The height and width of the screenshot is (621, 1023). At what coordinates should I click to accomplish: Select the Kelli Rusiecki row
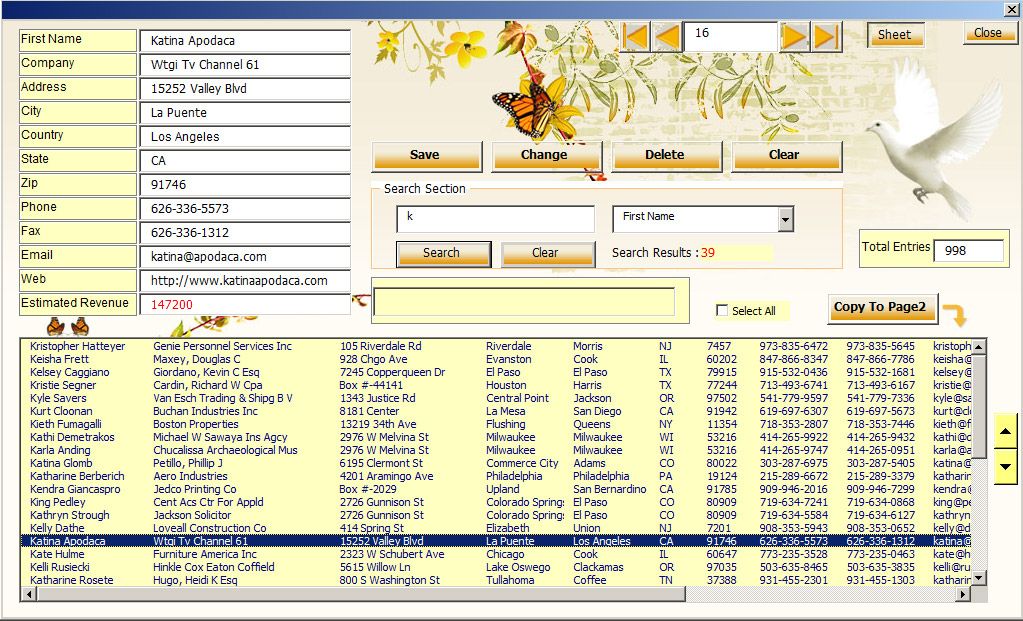(496, 568)
